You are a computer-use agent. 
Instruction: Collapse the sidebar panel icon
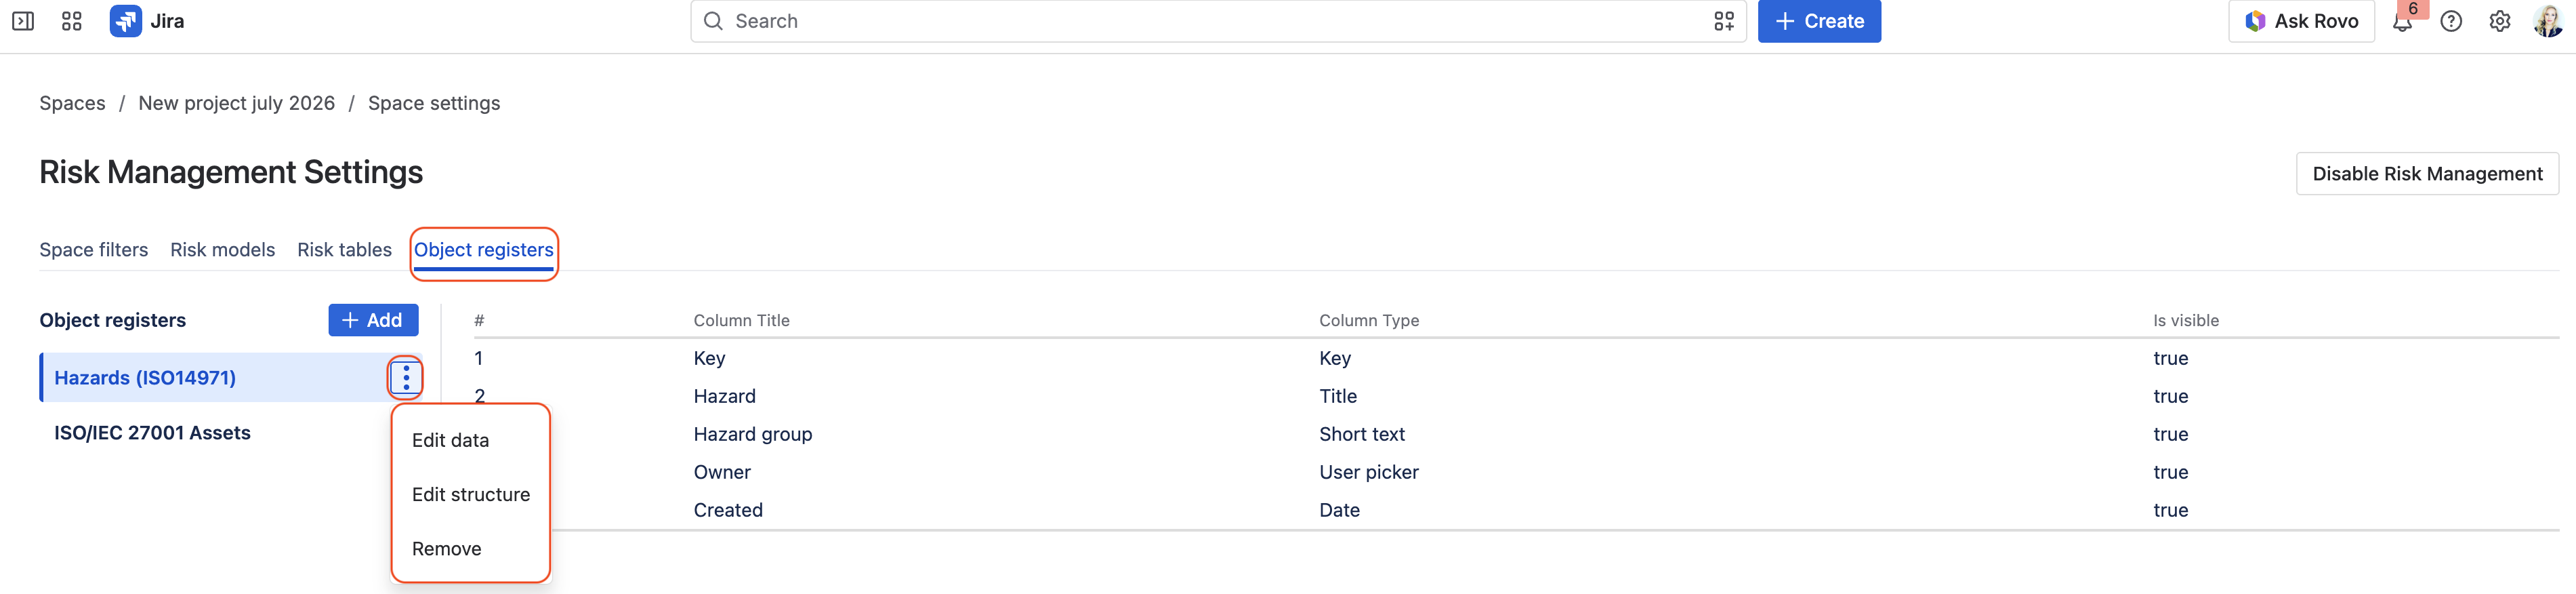[x=22, y=21]
